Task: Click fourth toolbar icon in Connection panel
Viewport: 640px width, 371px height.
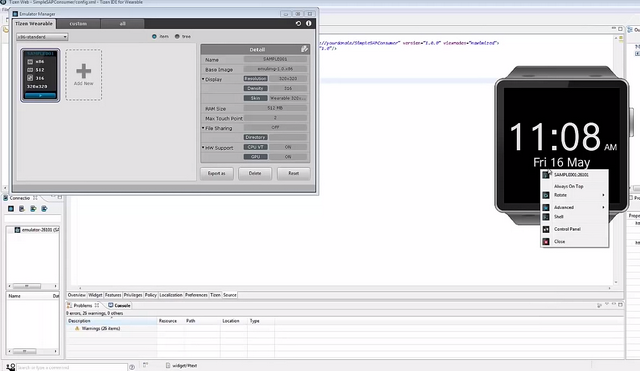Action: pyautogui.click(x=44, y=209)
